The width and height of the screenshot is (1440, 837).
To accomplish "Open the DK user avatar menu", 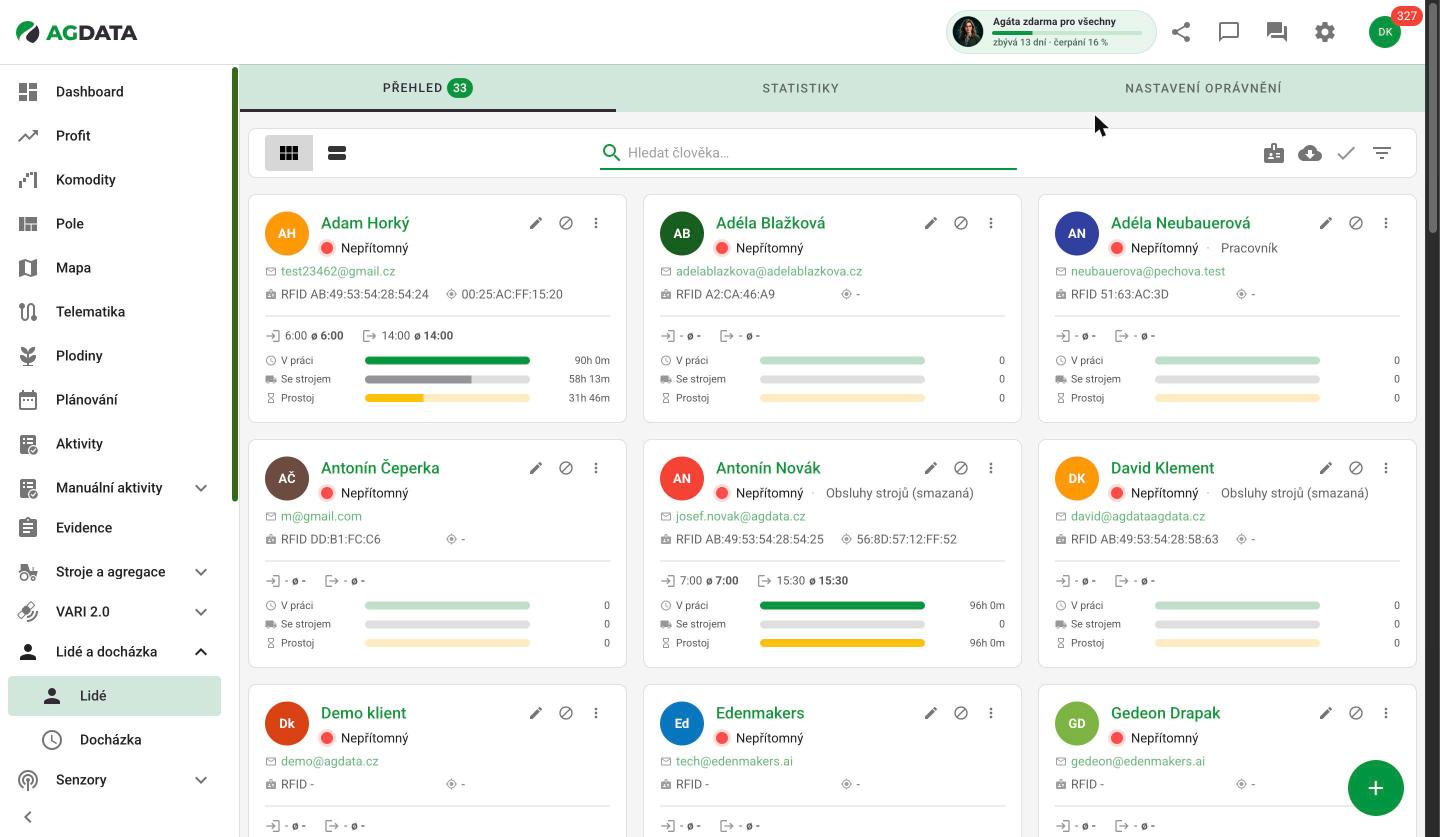I will (1385, 32).
